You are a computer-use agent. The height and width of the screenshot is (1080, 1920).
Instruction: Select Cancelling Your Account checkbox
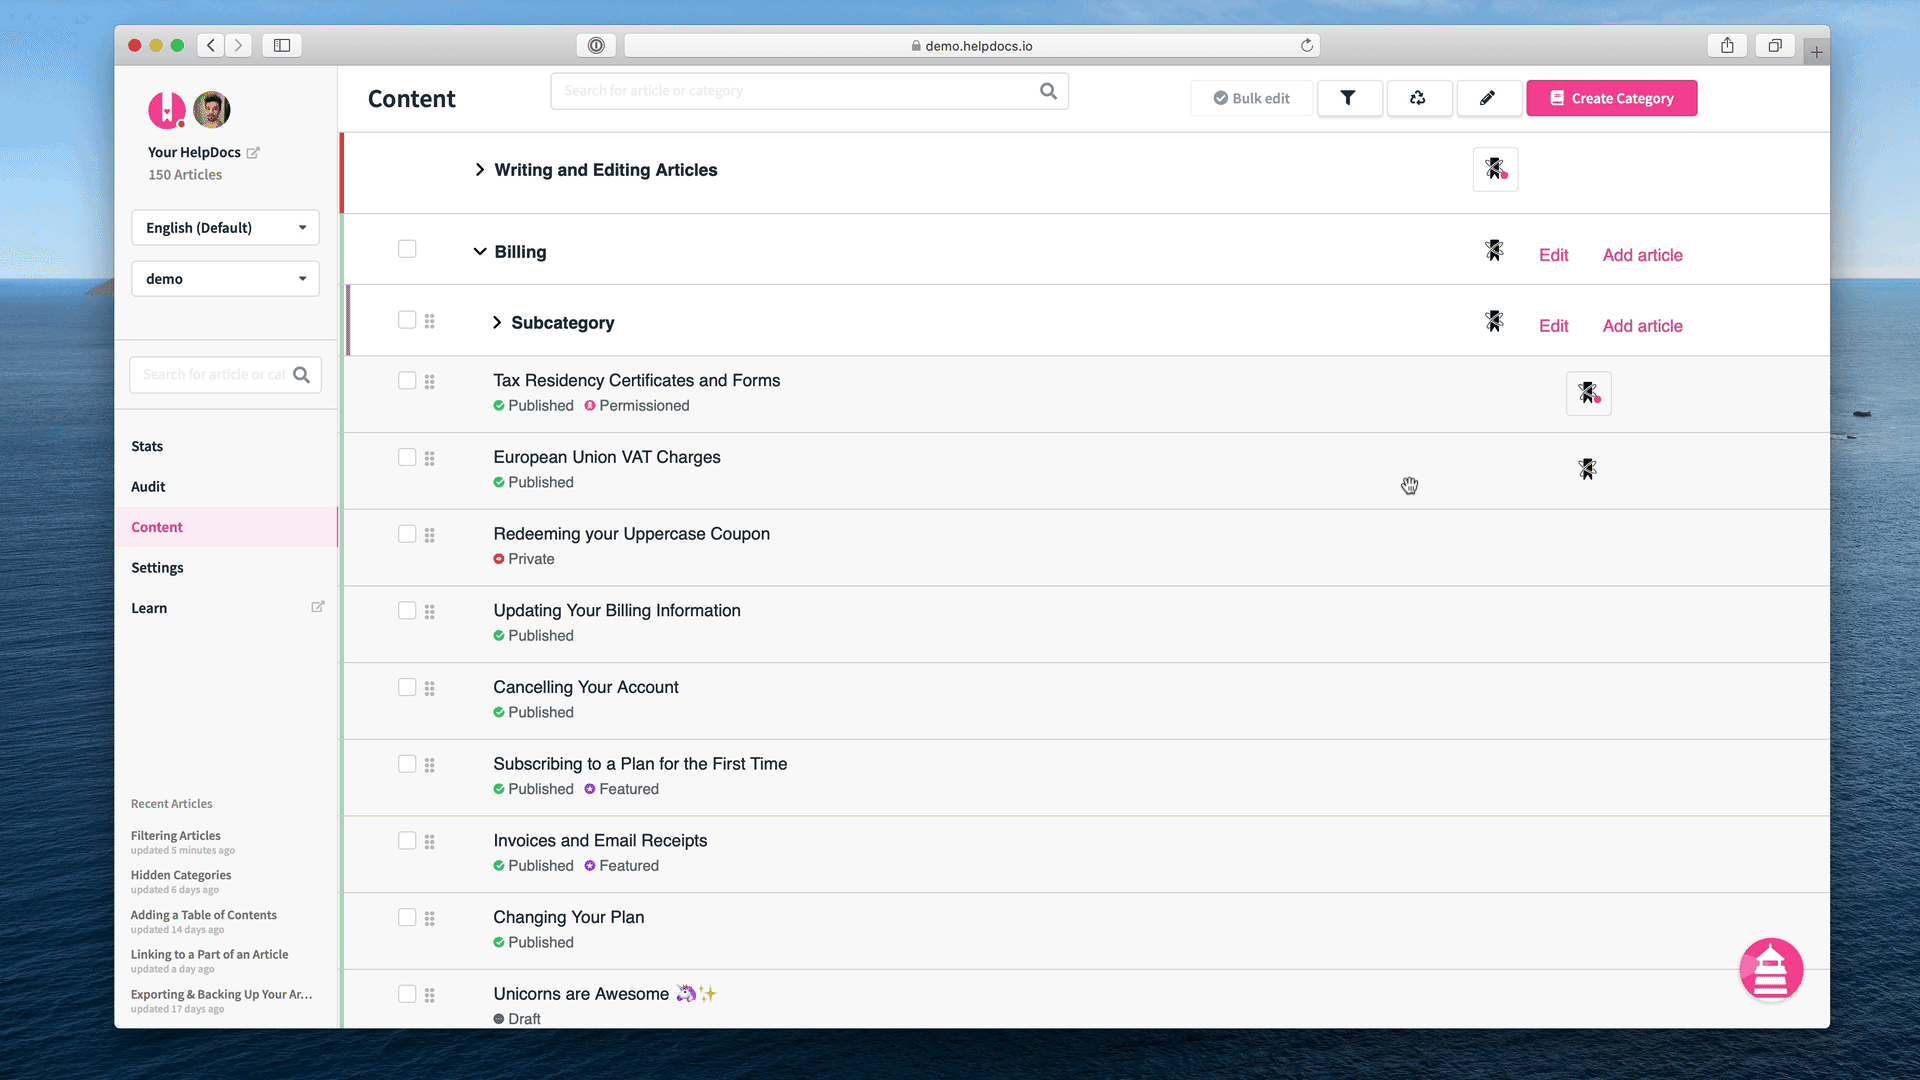point(407,687)
